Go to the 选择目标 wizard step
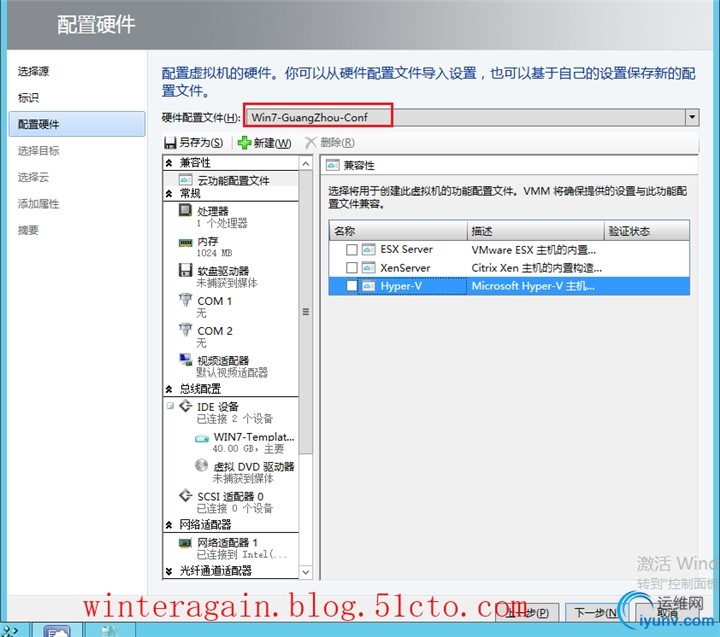 point(39,151)
